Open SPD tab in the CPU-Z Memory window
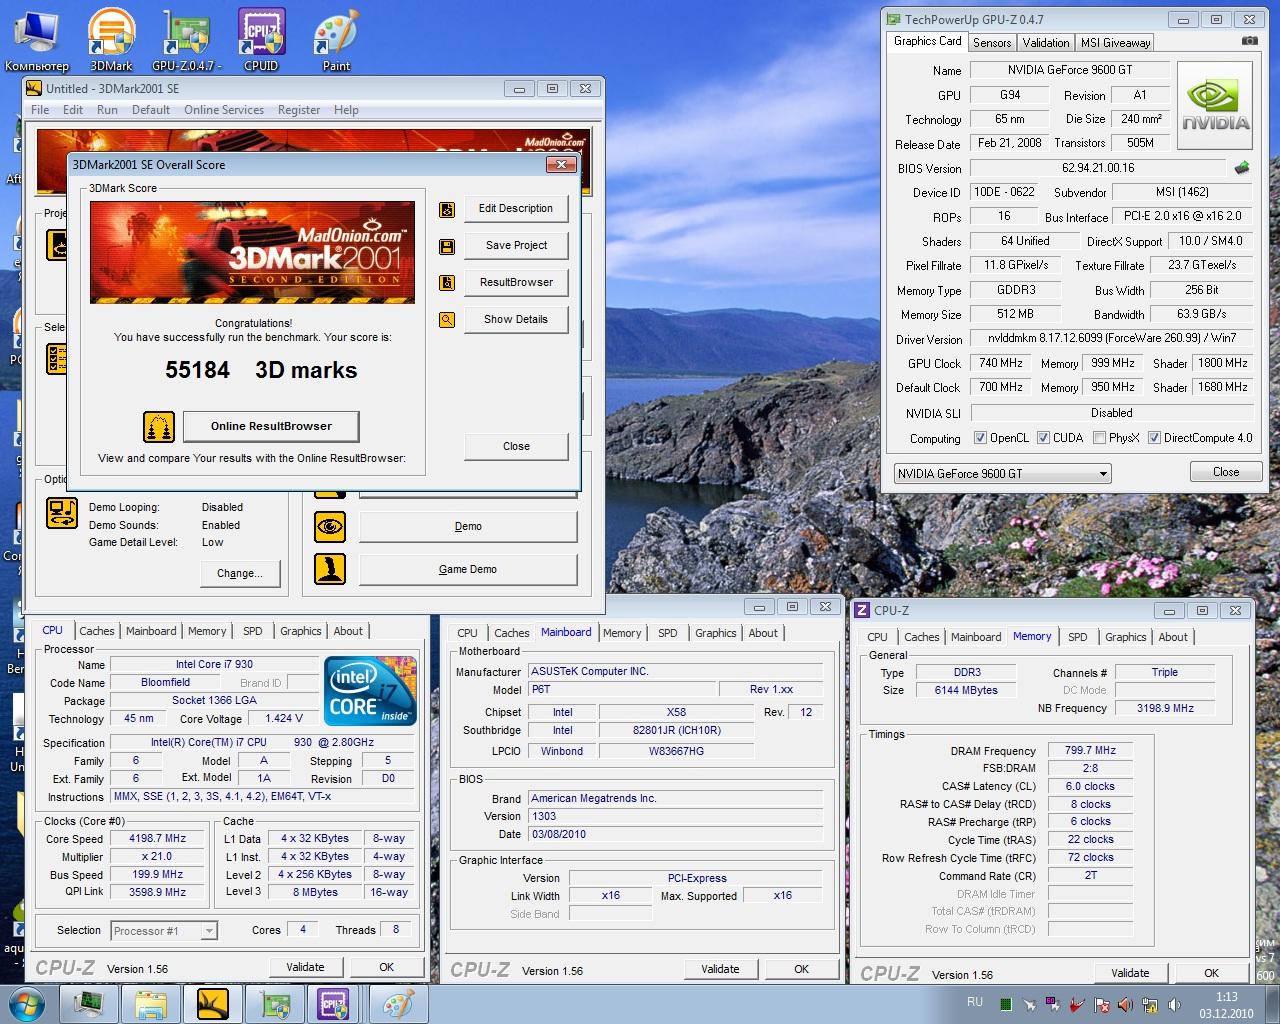This screenshot has width=1280, height=1024. click(1077, 637)
